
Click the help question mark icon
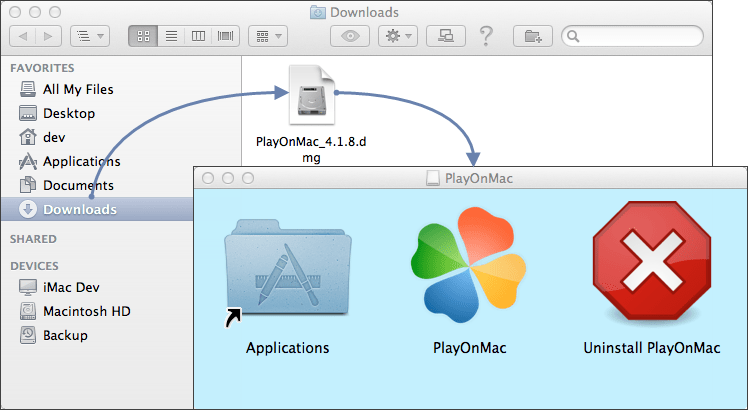486,36
